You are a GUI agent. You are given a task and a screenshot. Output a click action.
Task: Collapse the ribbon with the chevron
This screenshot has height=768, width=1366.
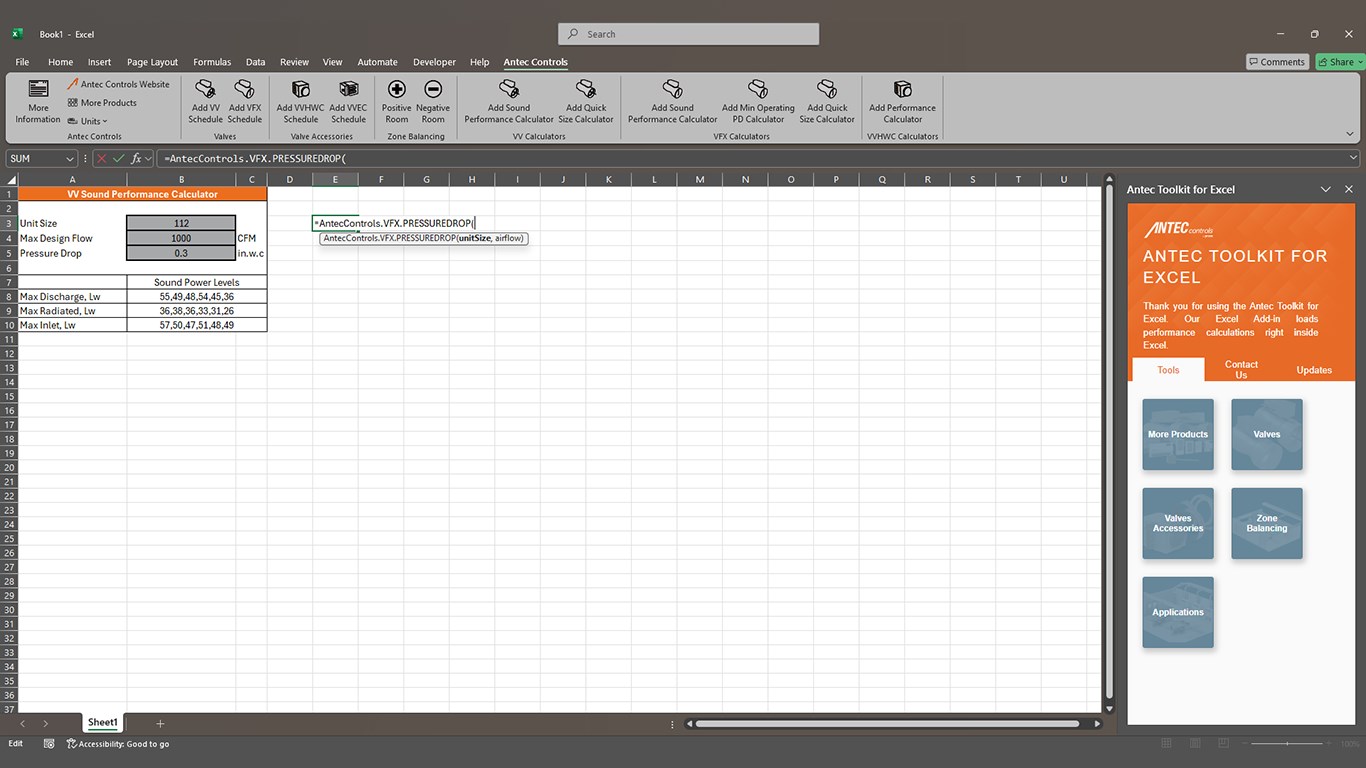pyautogui.click(x=1351, y=134)
